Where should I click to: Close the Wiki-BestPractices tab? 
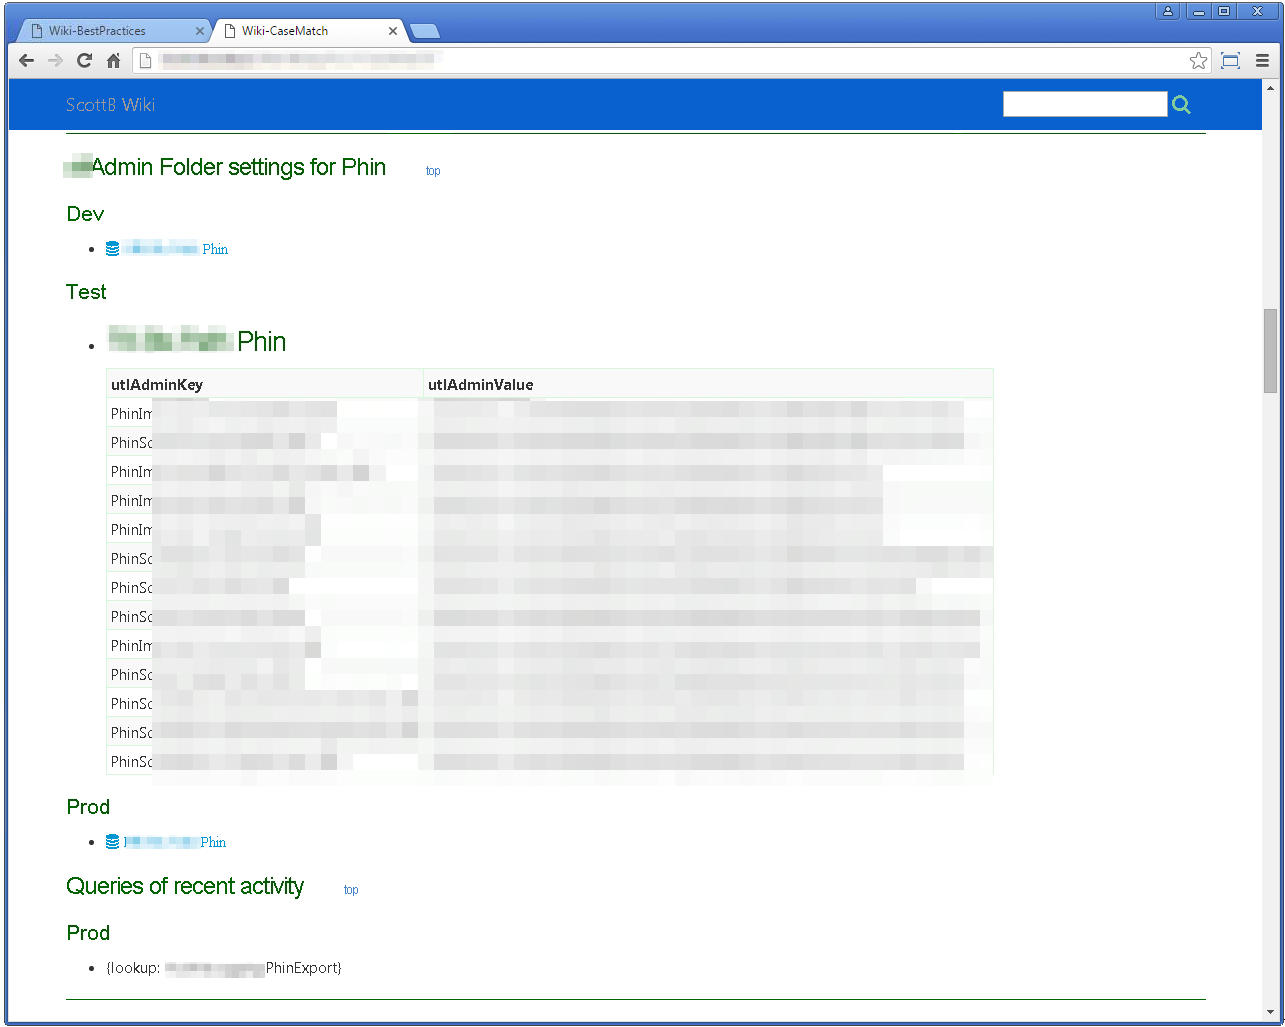pyautogui.click(x=200, y=31)
